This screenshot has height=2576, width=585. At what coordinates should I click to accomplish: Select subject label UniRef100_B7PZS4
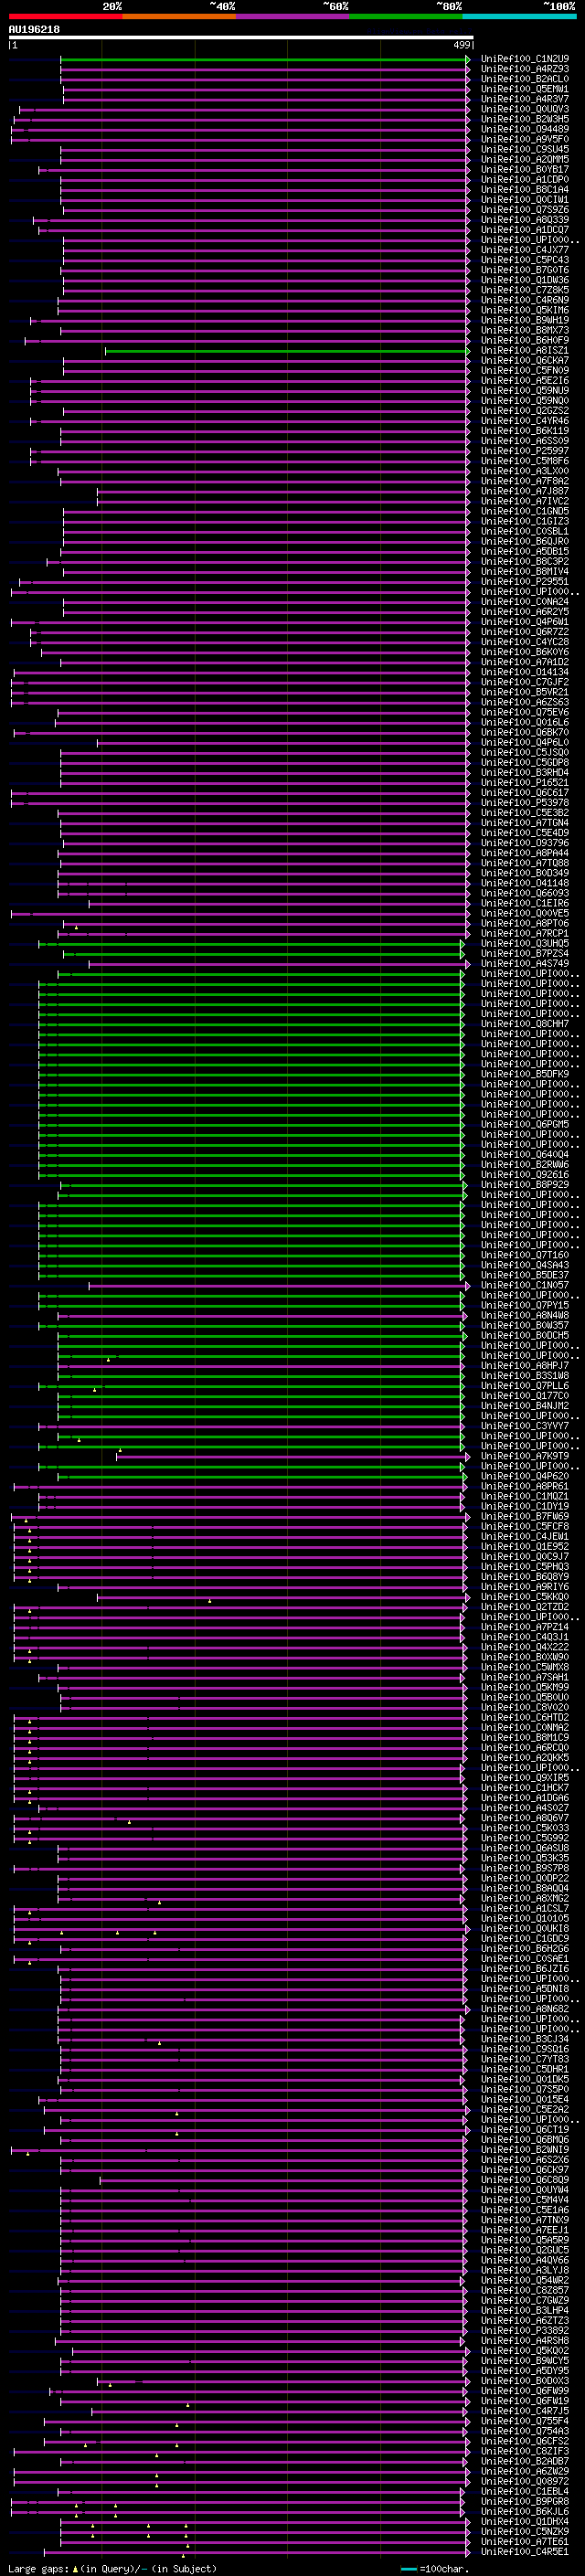(x=525, y=953)
